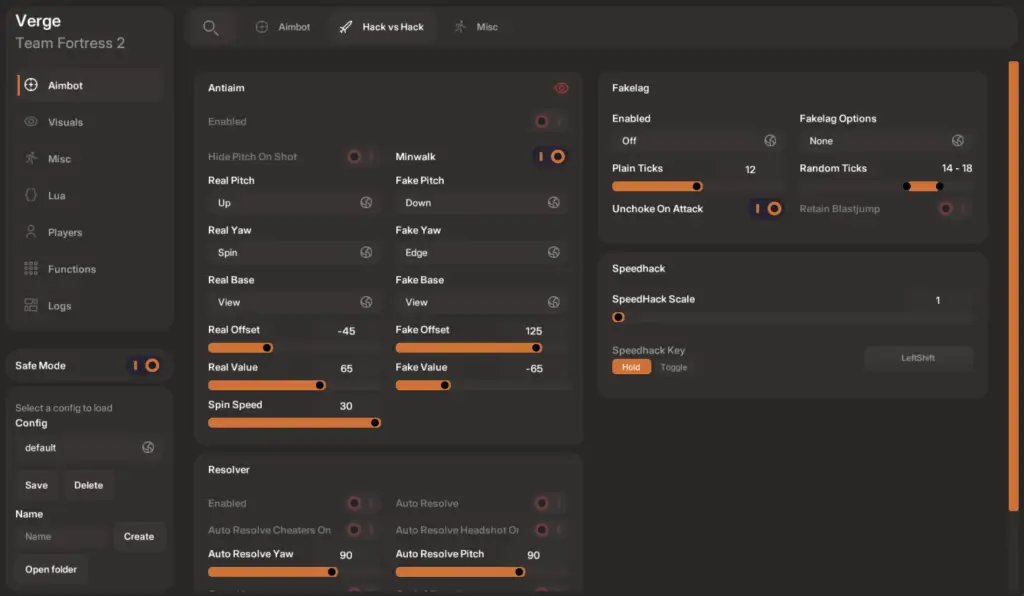Select Hold mode for Speedhack Key
This screenshot has height=596, width=1024.
[631, 367]
